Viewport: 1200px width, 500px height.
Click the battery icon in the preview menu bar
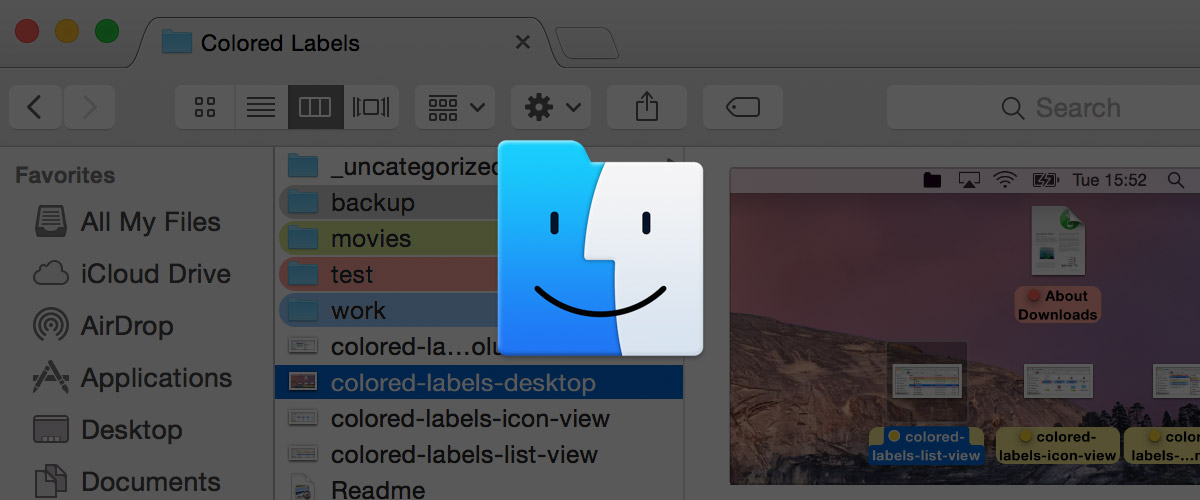(1045, 180)
